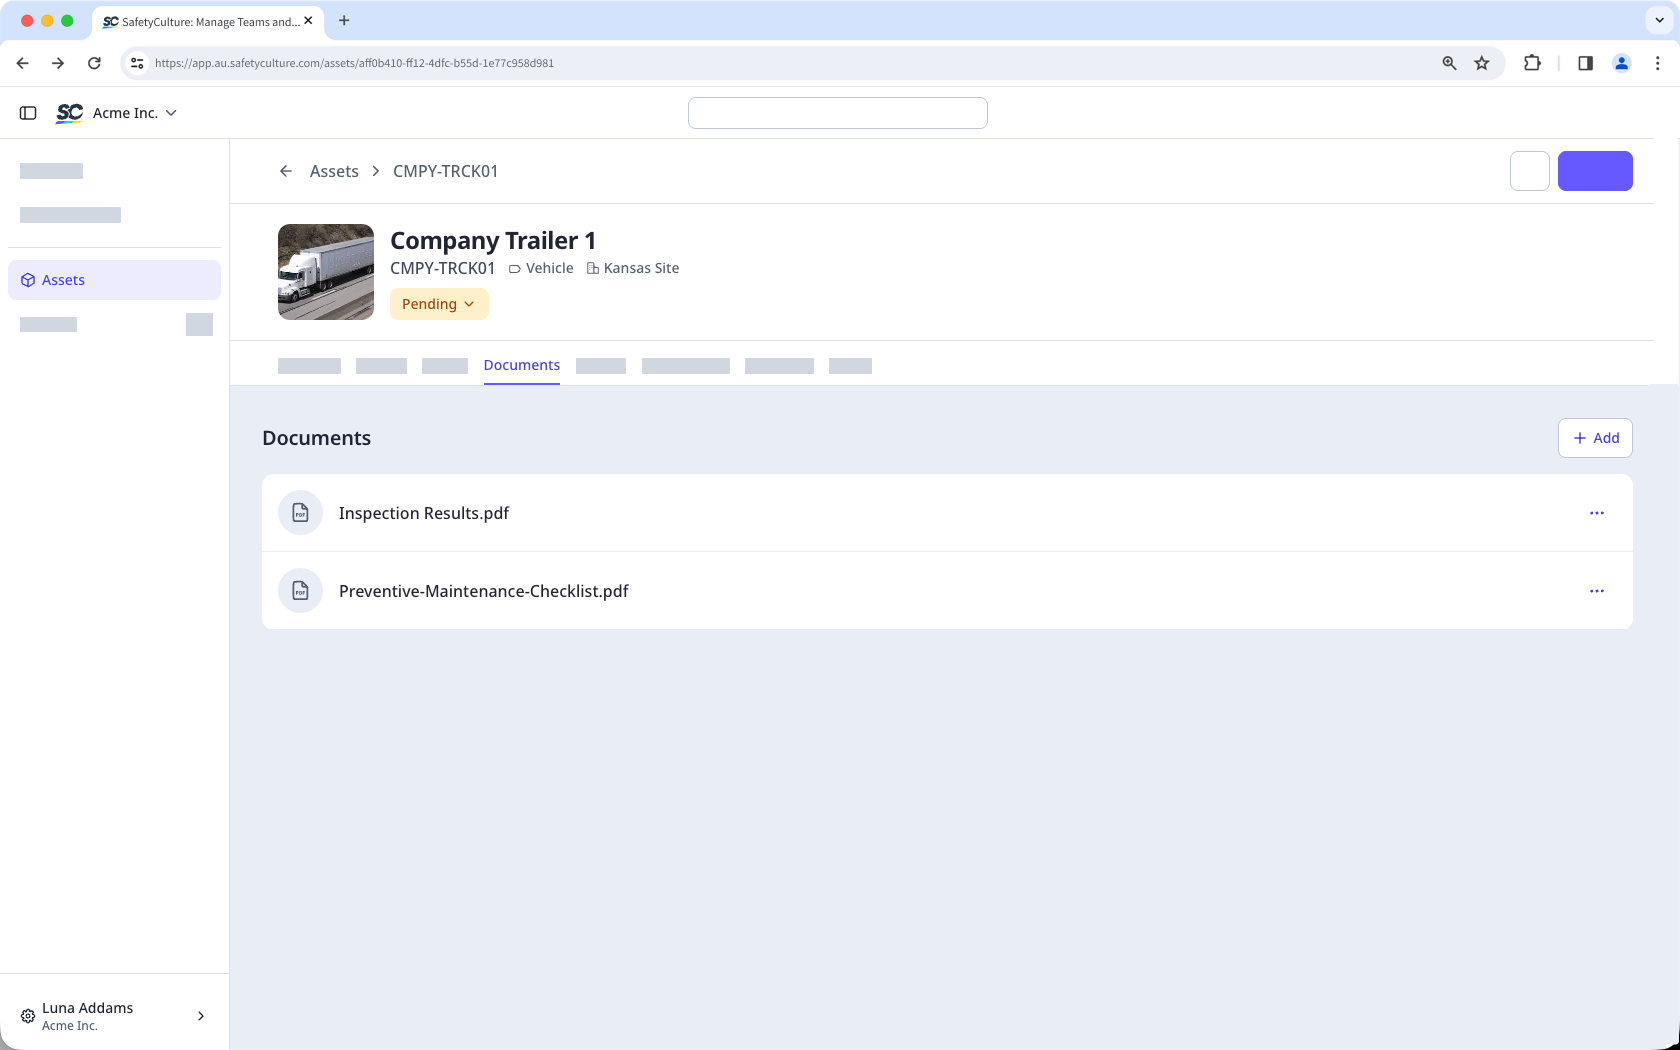The width and height of the screenshot is (1680, 1050).
Task: Open the Chrome three-dot menu
Action: (x=1658, y=63)
